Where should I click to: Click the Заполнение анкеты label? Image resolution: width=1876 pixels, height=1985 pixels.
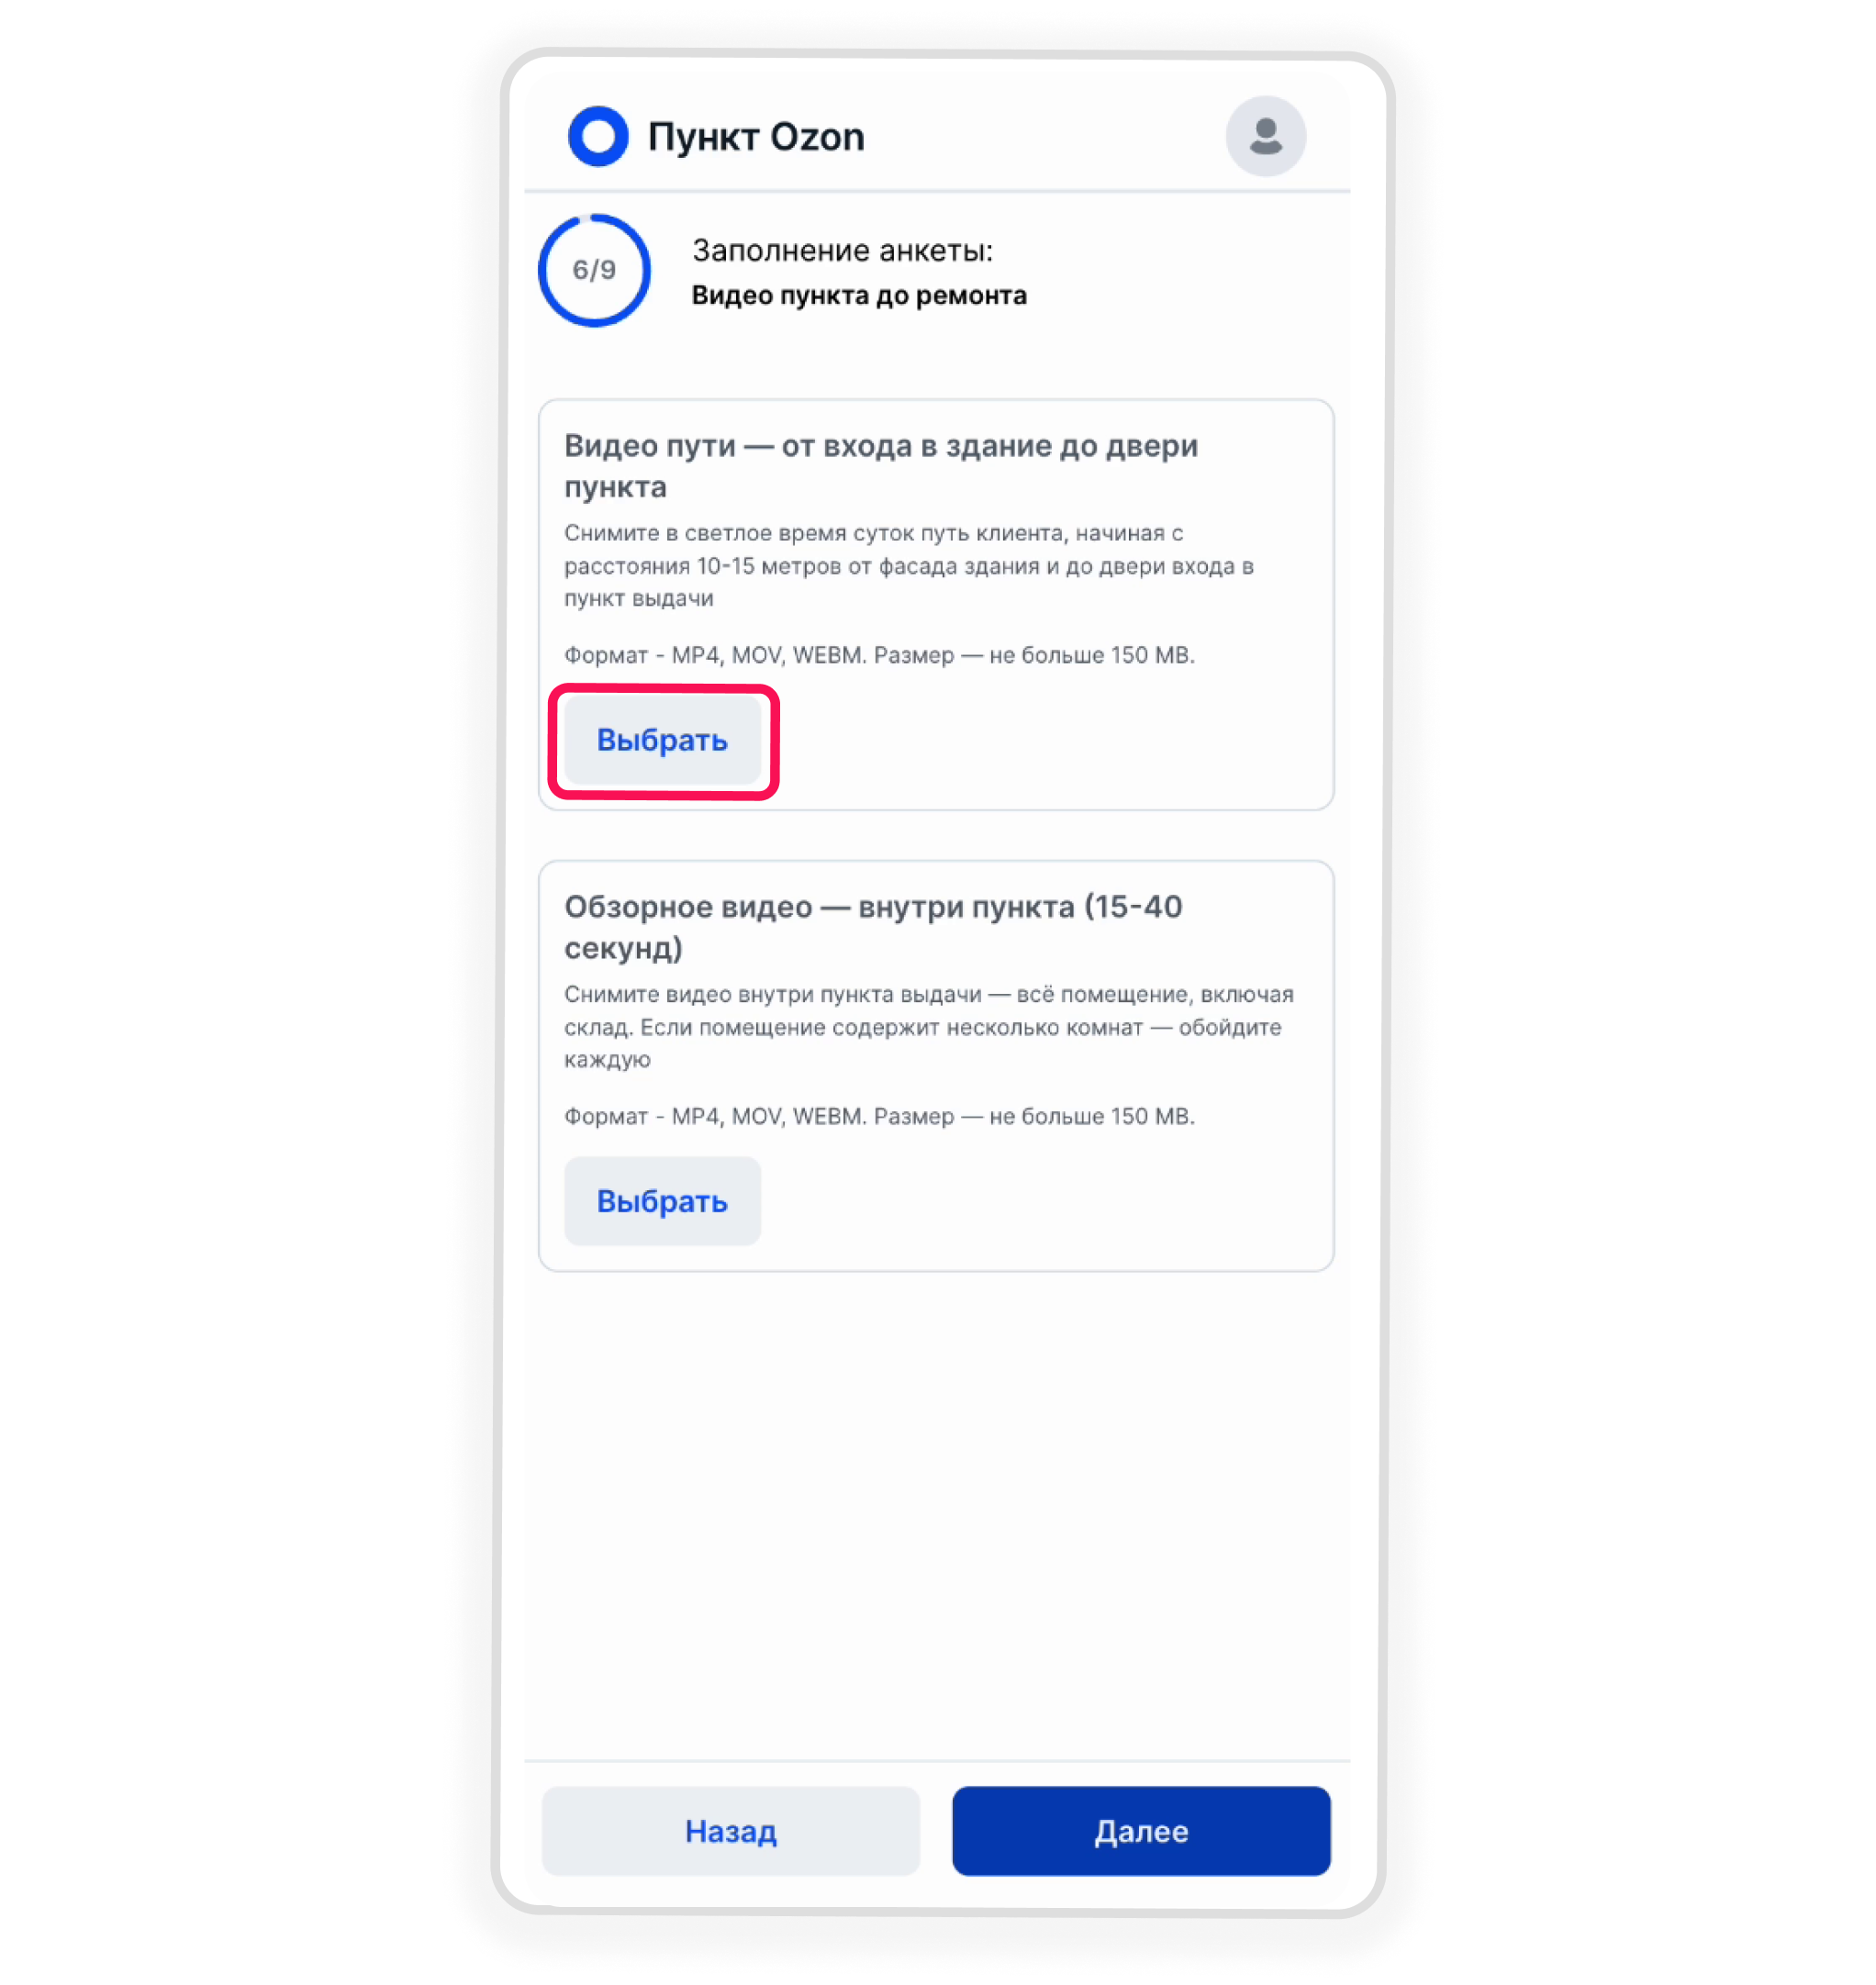click(843, 250)
